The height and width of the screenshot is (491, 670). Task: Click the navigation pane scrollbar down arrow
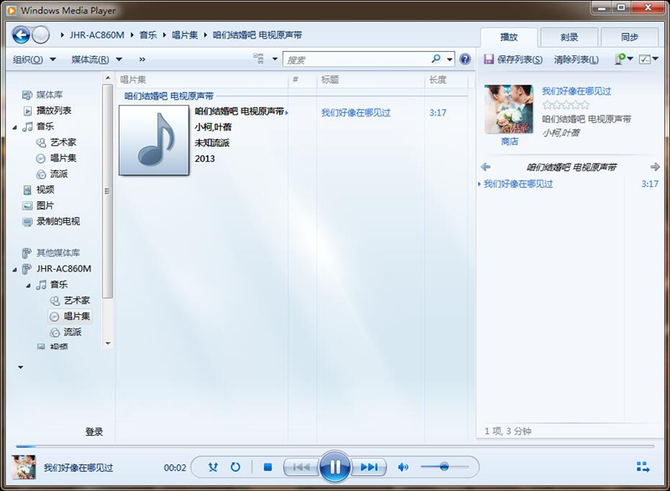point(108,343)
